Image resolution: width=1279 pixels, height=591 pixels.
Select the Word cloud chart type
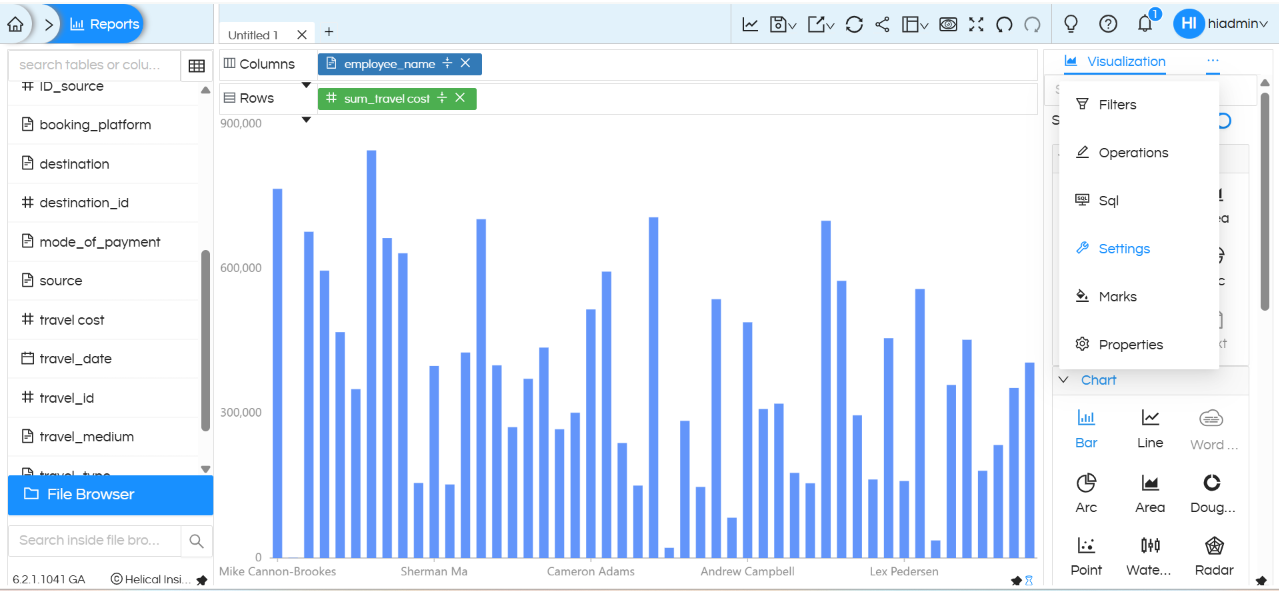(1212, 430)
